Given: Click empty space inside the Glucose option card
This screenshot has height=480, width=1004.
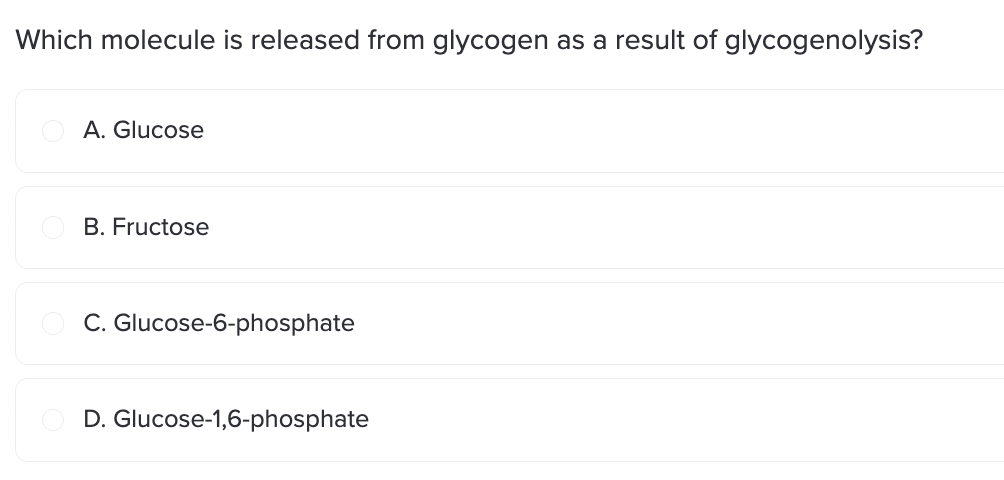Looking at the screenshot, I should [600, 131].
